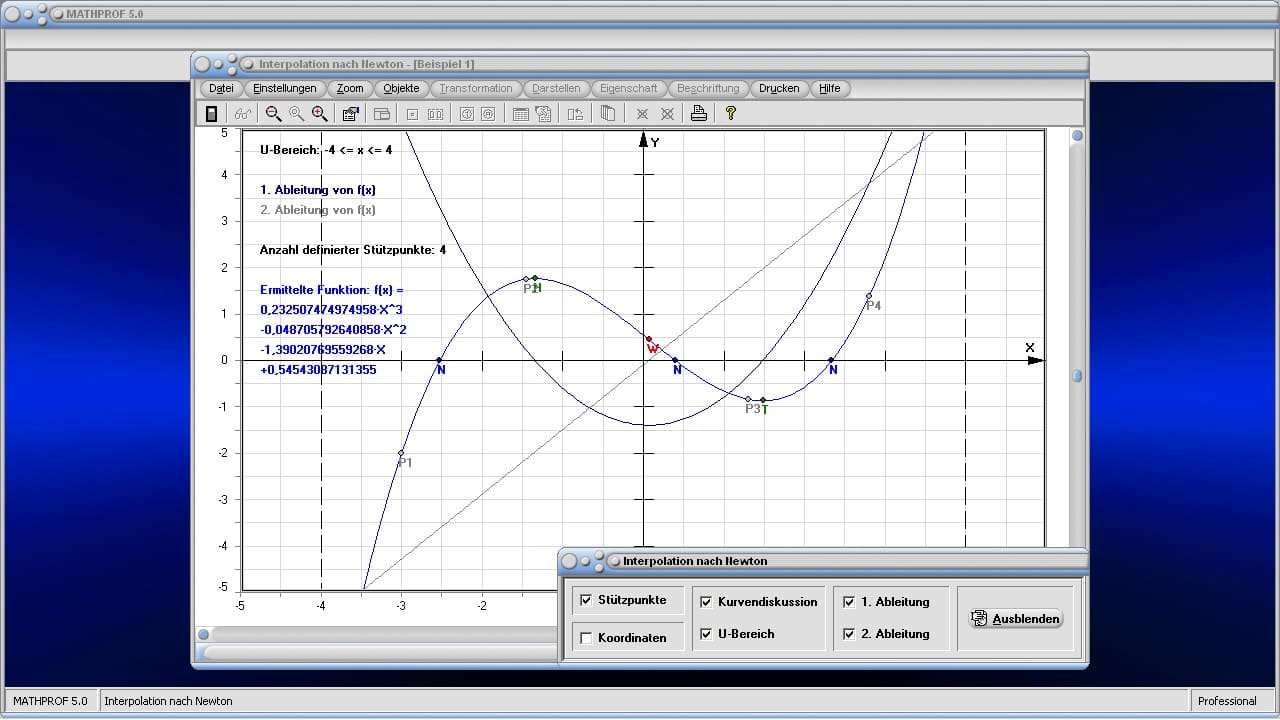Click the double frame toolbar icon
1280x720 pixels.
coord(435,114)
